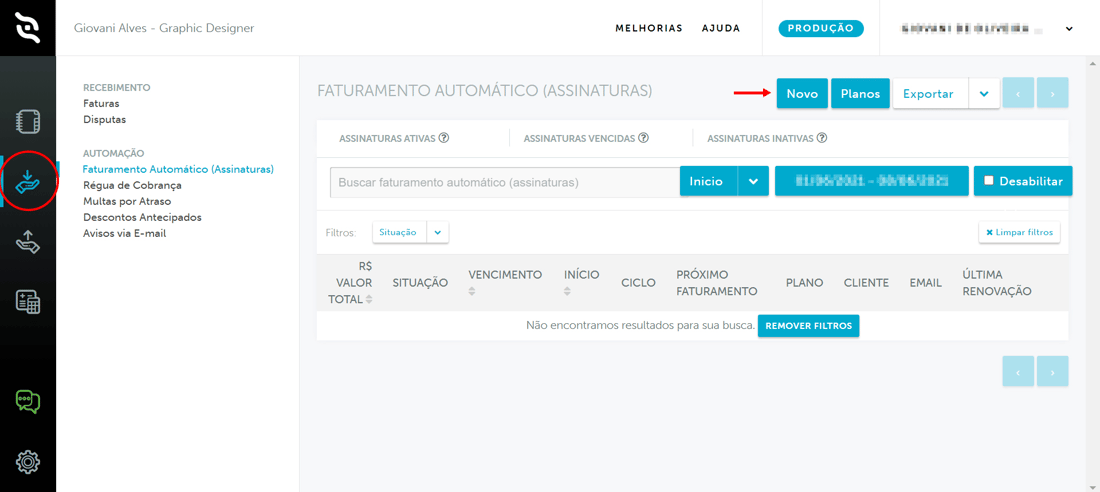Screen dimensions: 1100x492
Task: Click help icon beside Assinaturas Ativas
Action: (444, 138)
